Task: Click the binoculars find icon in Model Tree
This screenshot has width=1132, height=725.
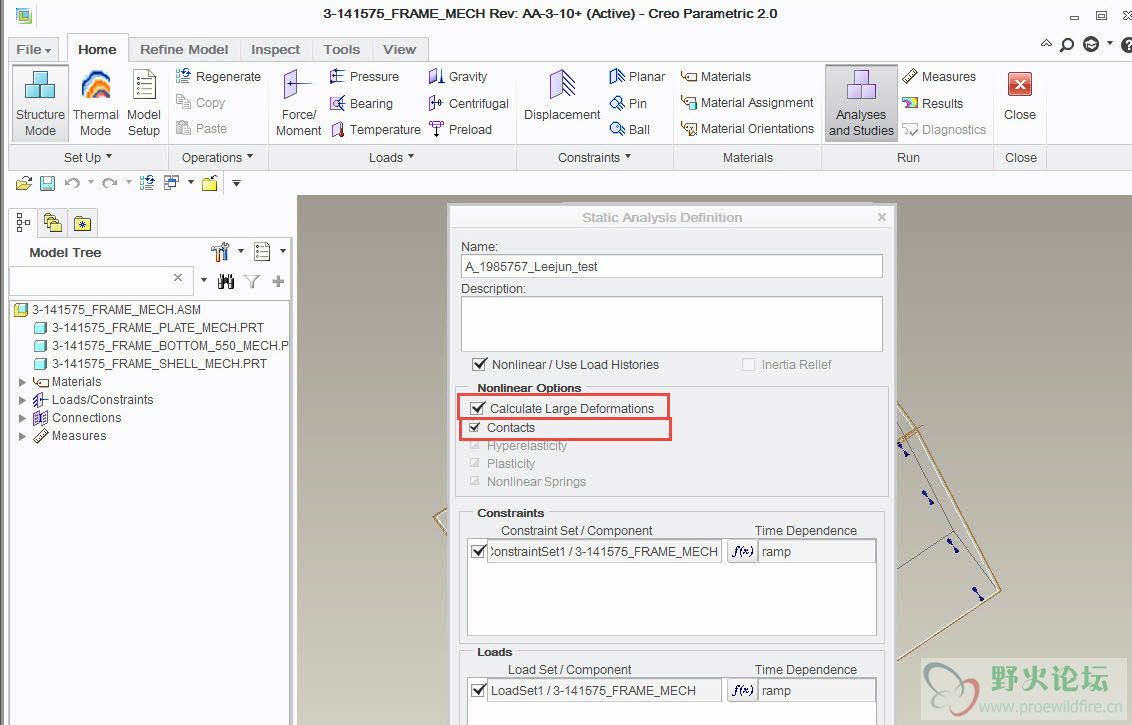Action: [x=226, y=282]
